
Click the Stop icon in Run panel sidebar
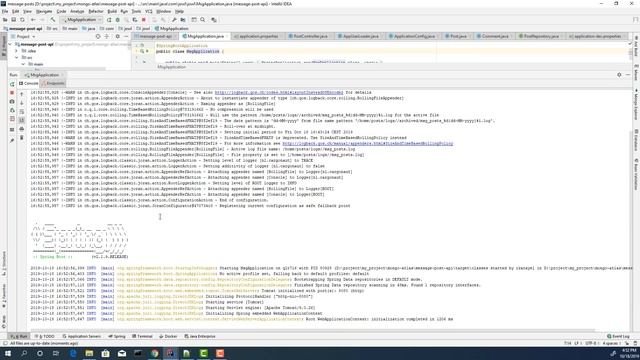pyautogui.click(x=12, y=93)
